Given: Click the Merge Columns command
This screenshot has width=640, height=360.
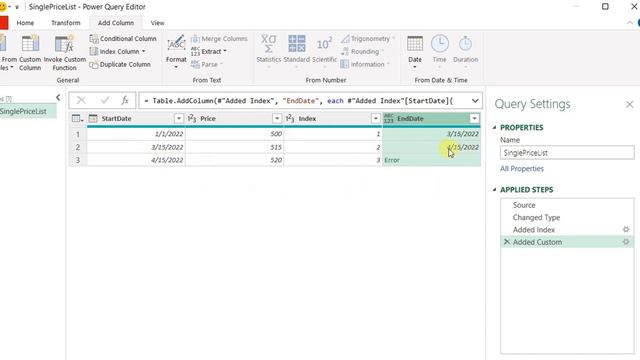Looking at the screenshot, I should point(219,39).
